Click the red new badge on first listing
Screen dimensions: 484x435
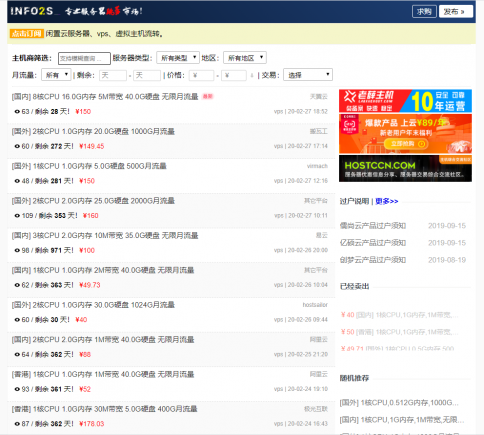(x=208, y=96)
